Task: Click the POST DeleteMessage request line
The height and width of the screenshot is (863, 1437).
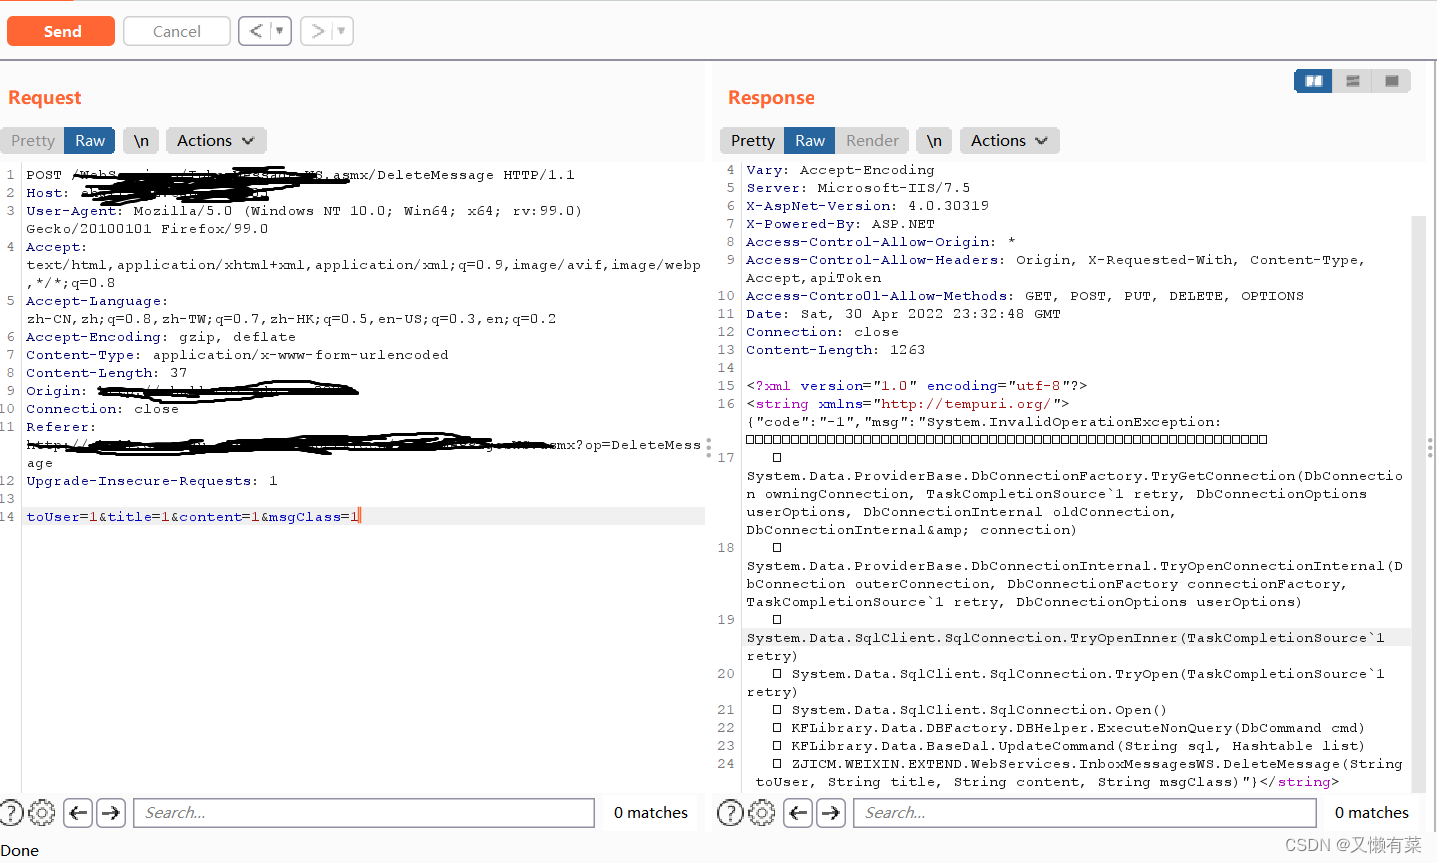Action: 300,175
